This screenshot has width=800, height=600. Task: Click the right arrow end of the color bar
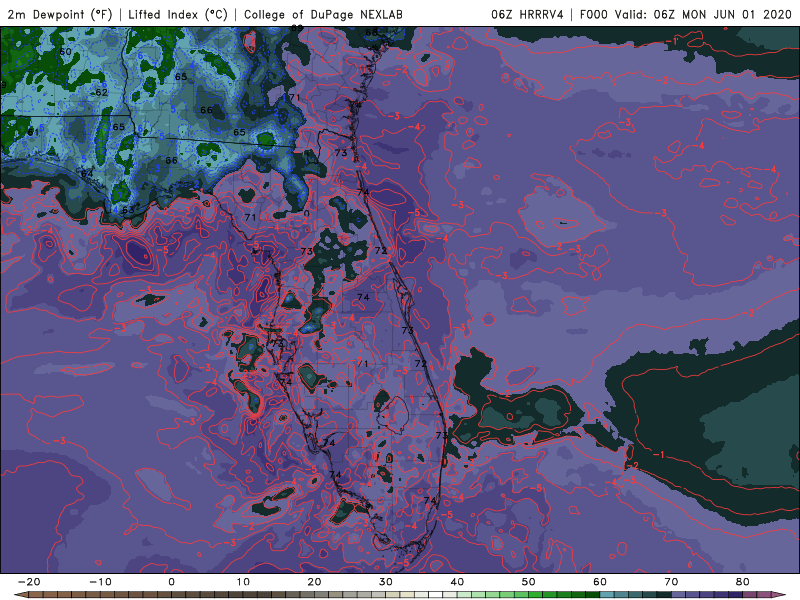pyautogui.click(x=779, y=594)
